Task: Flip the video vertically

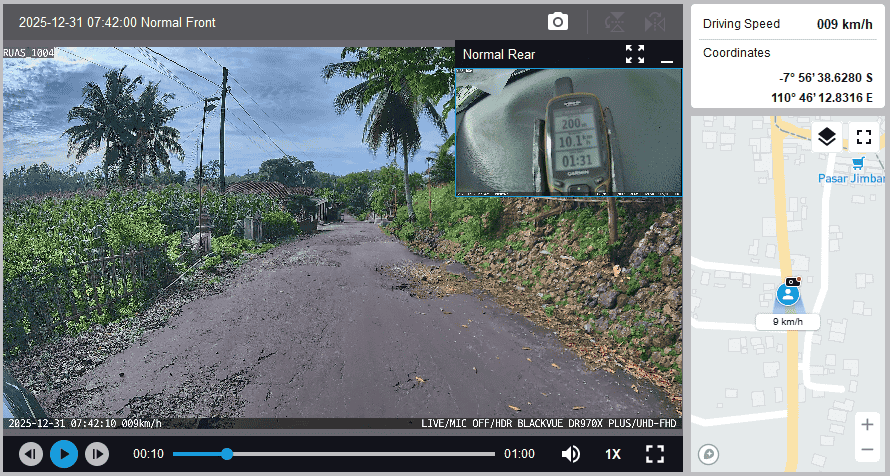Action: click(615, 22)
